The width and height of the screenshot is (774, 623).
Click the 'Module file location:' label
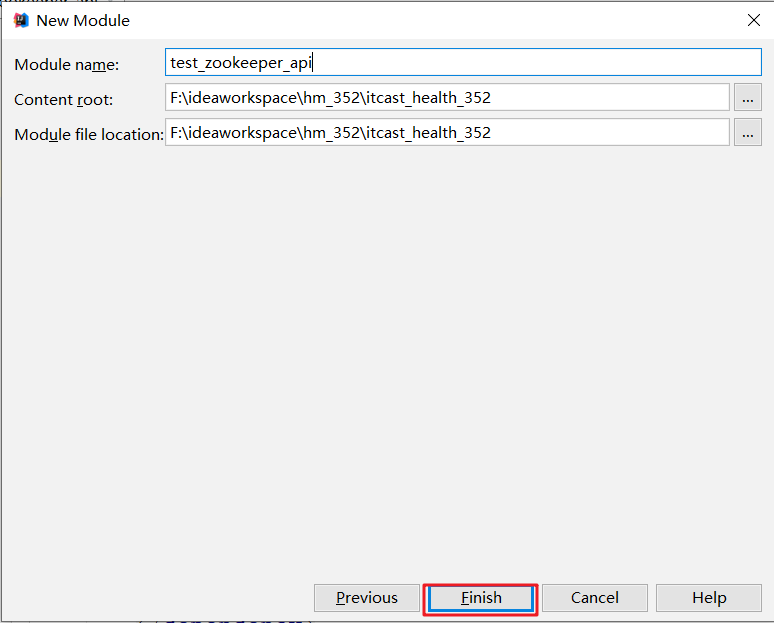pyautogui.click(x=88, y=134)
